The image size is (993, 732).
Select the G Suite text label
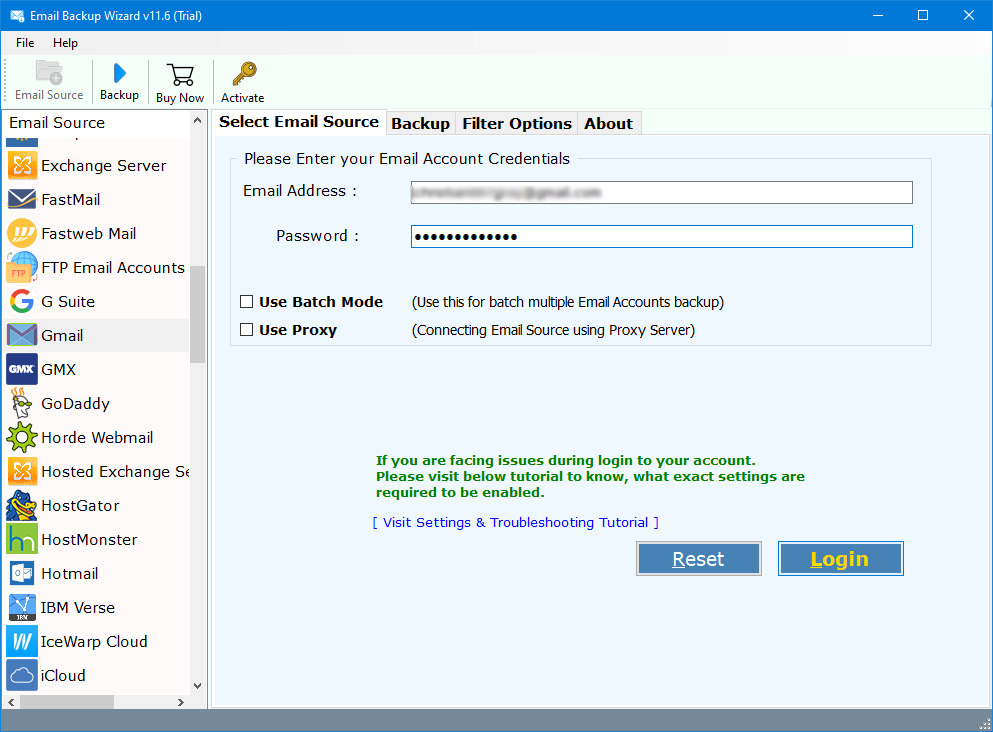tap(68, 301)
